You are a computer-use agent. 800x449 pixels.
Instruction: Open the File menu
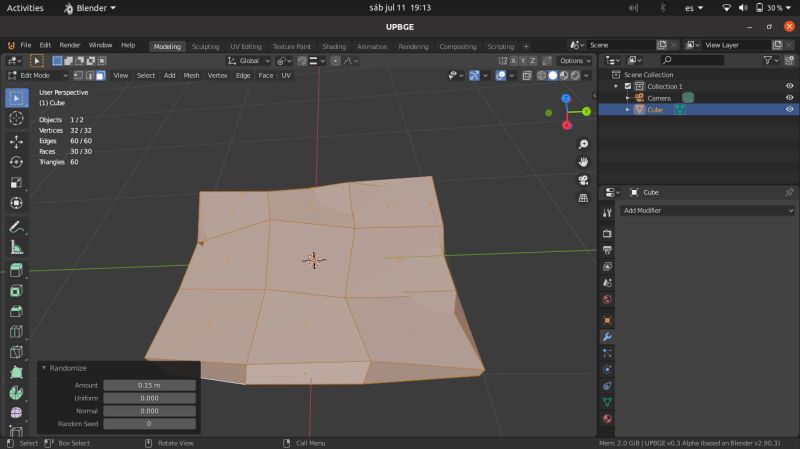[26, 45]
